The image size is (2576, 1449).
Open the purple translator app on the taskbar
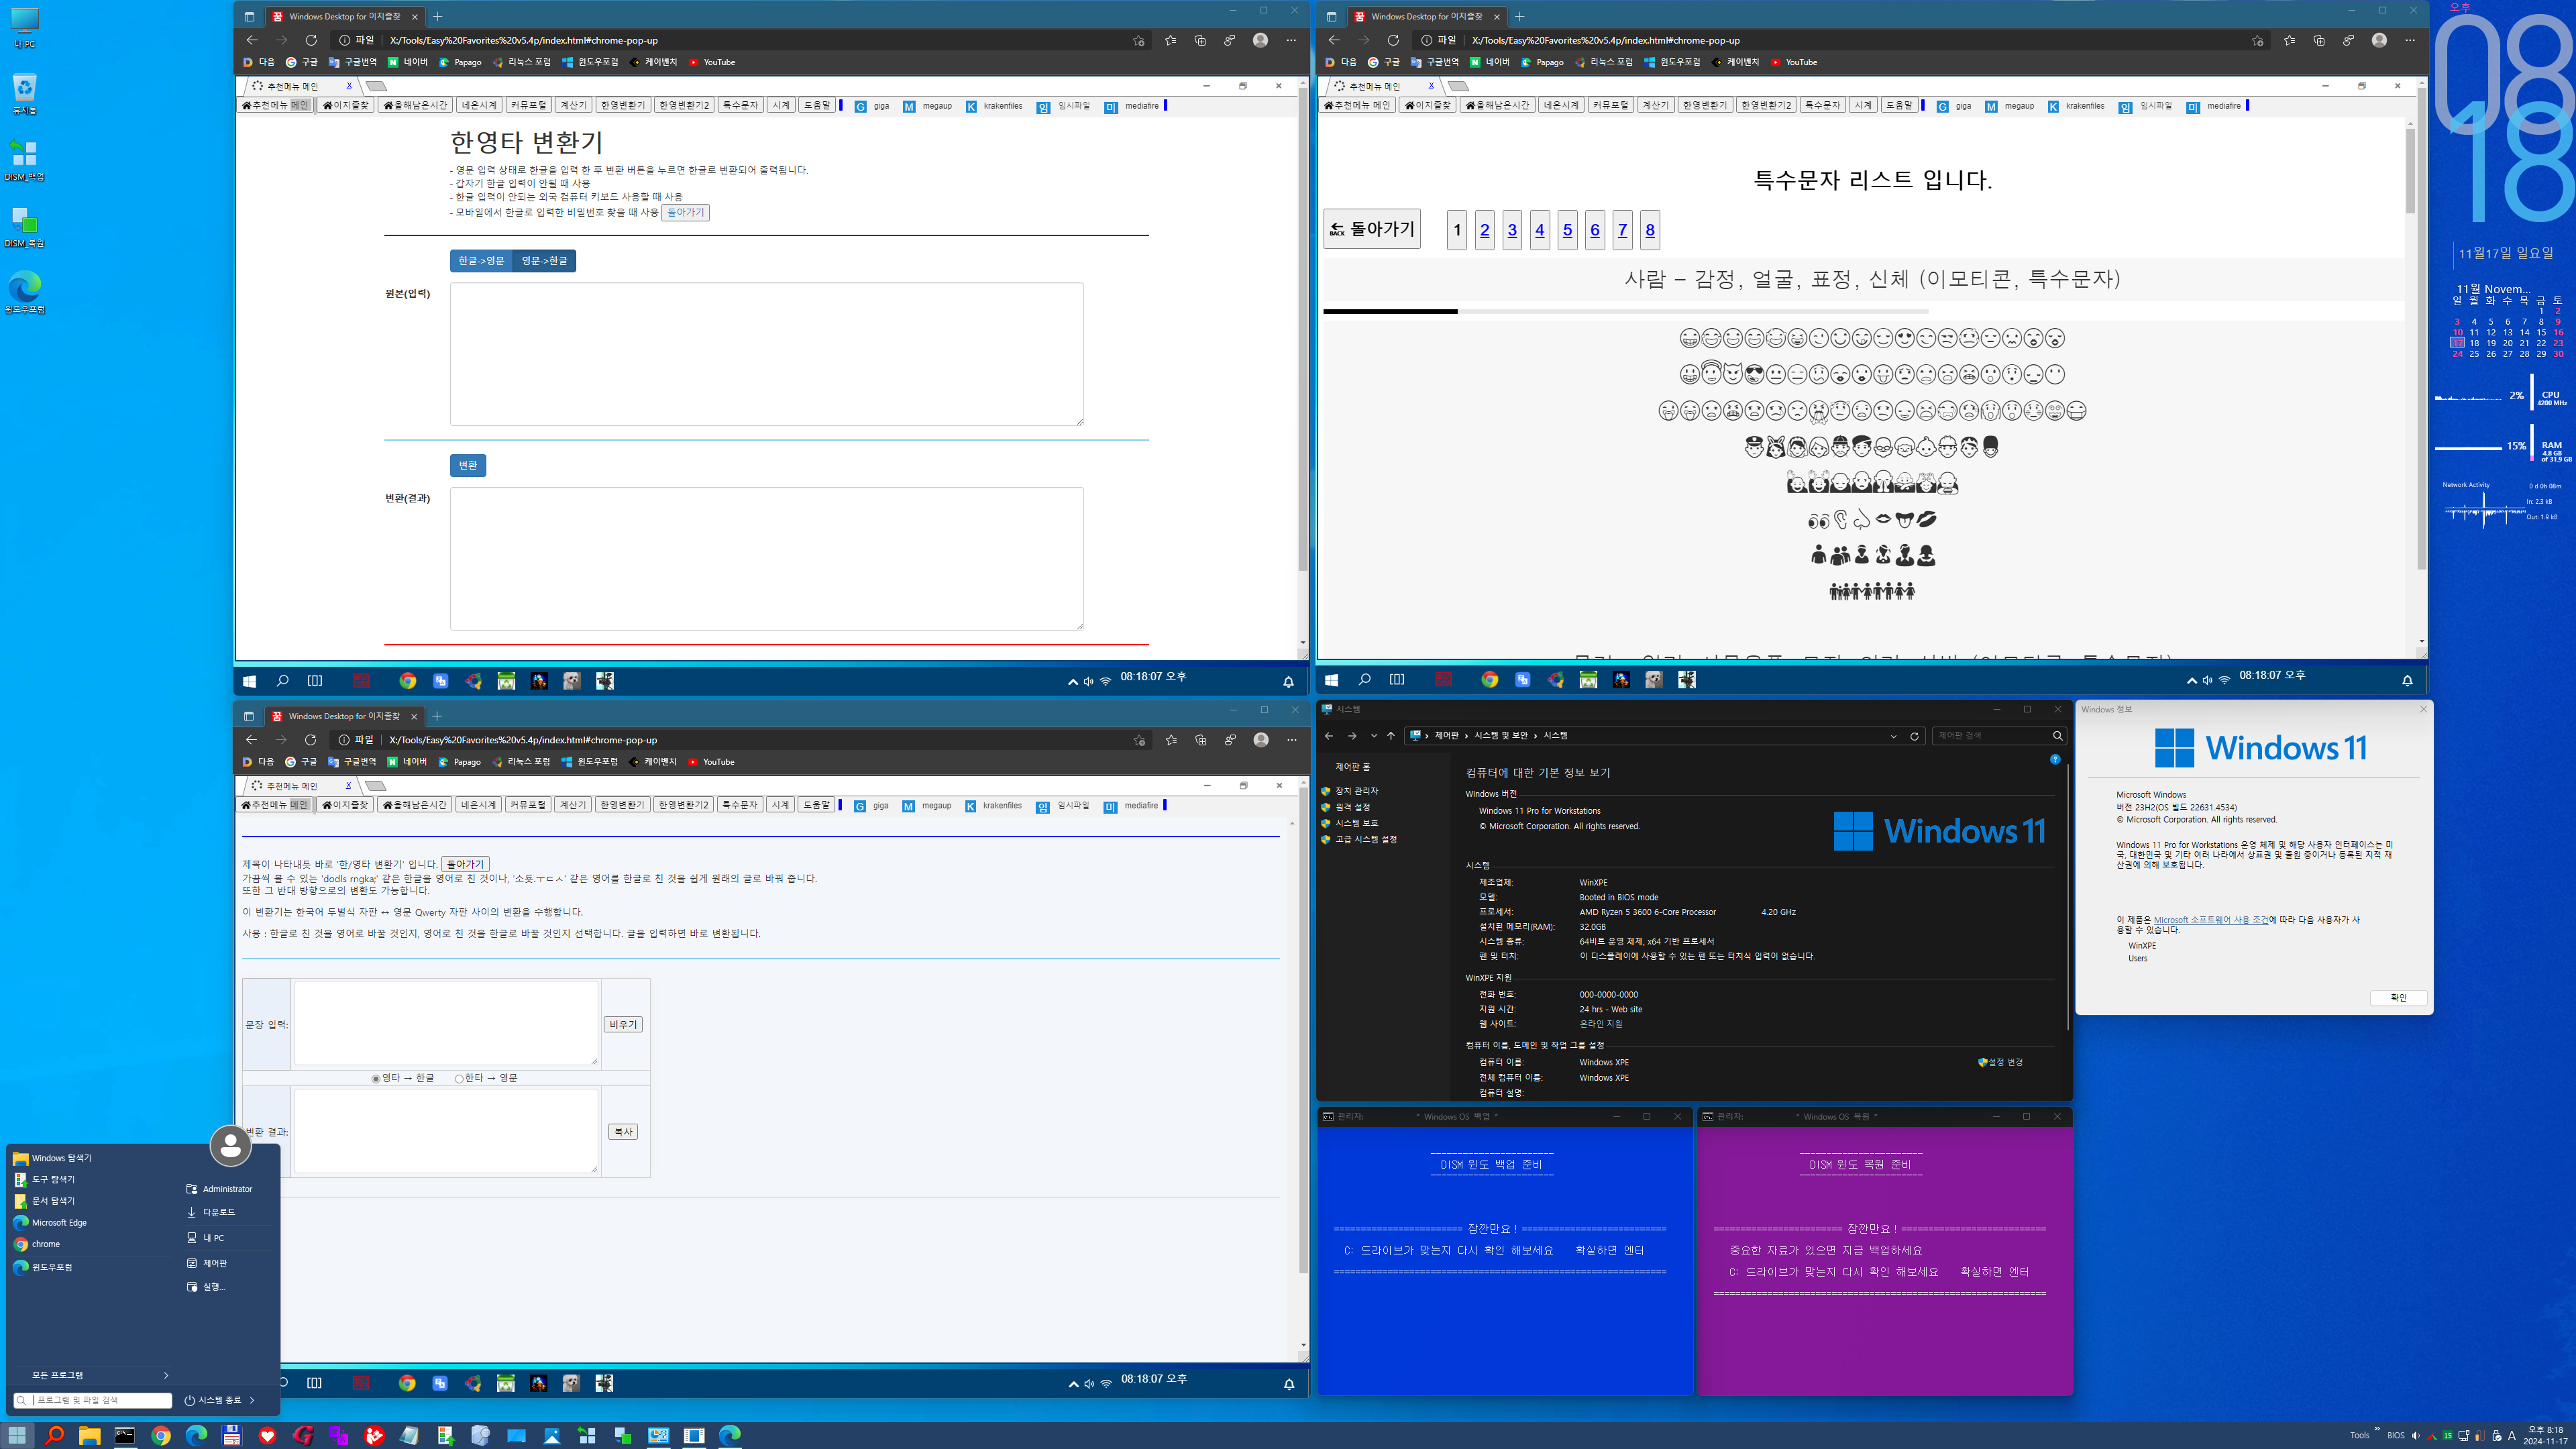tap(338, 1435)
